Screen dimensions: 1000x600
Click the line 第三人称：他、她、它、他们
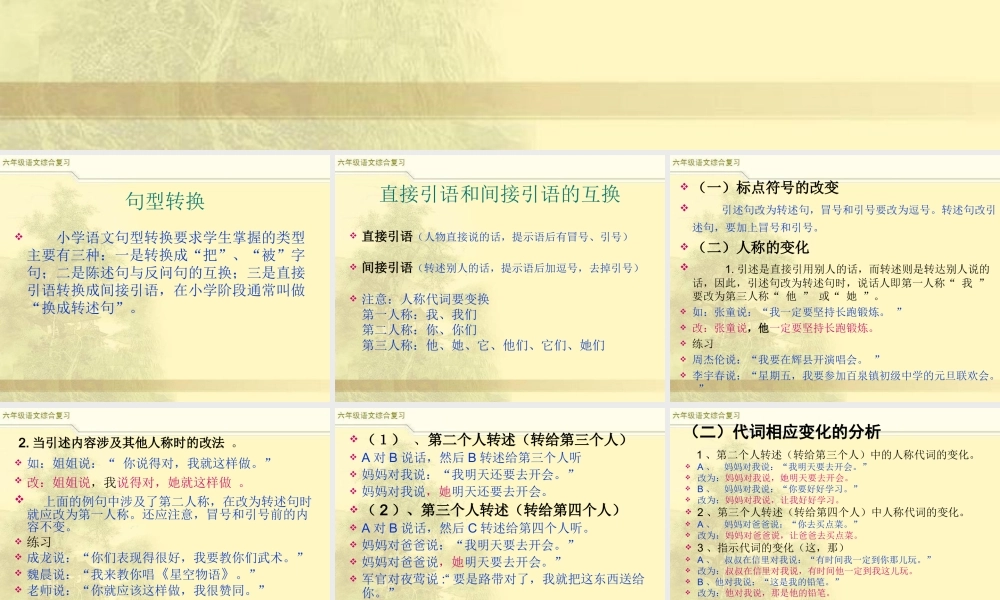coord(483,345)
